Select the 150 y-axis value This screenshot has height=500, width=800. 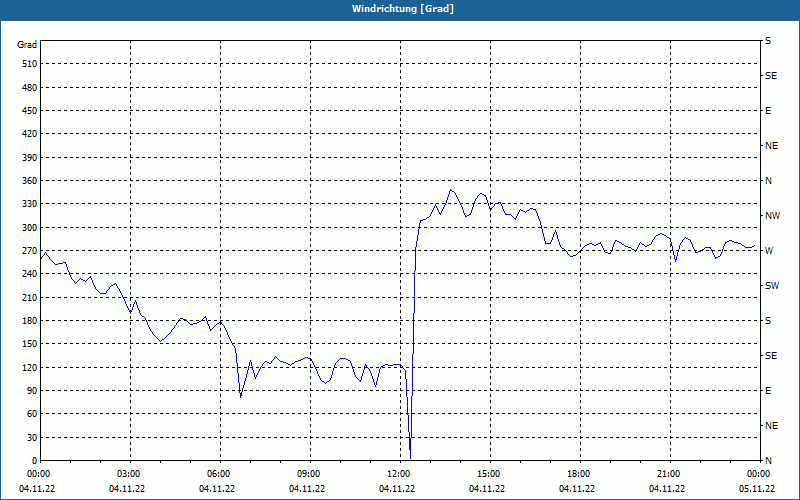click(30, 344)
